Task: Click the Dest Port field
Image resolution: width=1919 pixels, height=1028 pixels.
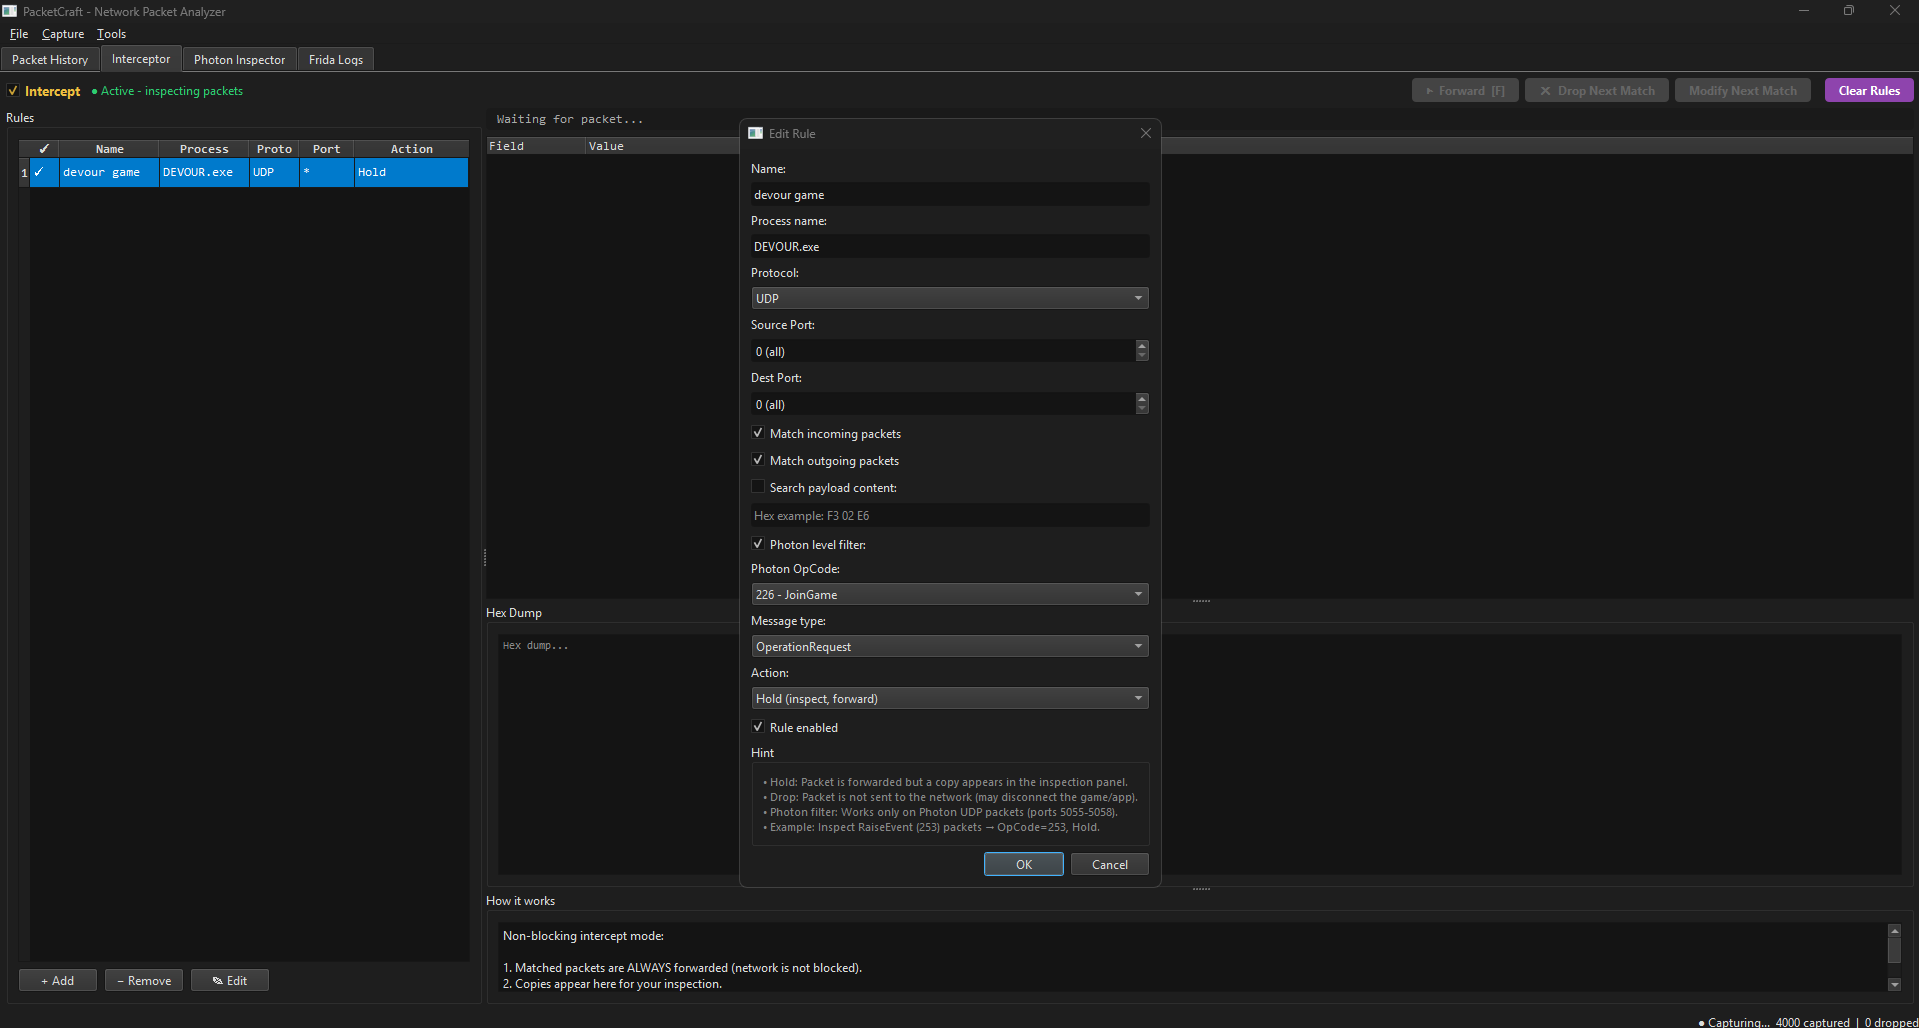Action: click(x=943, y=404)
